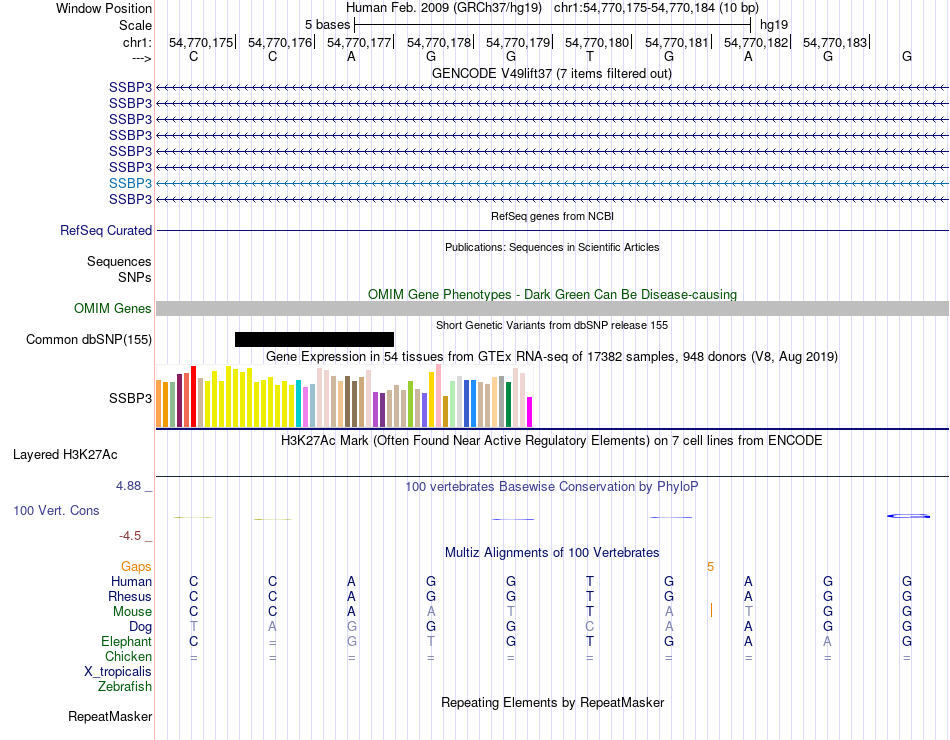Click the 'SNPs' track label
Image resolution: width=950 pixels, height=740 pixels.
pos(135,277)
